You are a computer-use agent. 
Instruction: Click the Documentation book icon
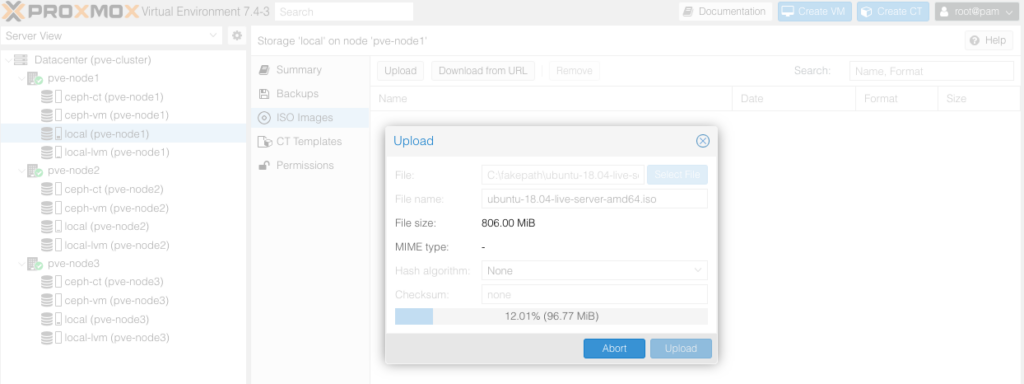coord(688,12)
